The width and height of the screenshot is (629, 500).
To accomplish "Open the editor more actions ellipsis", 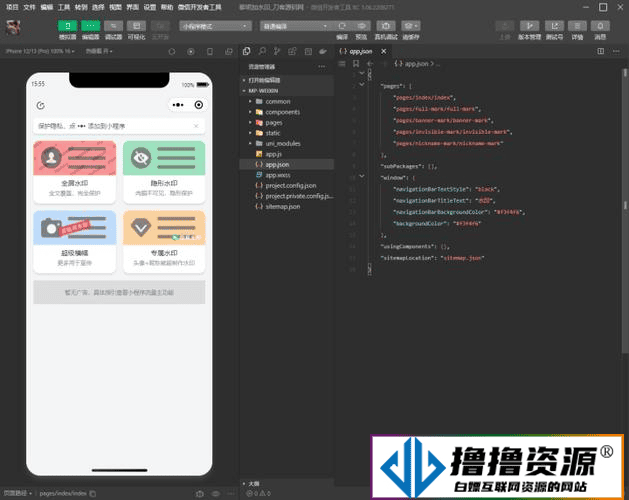I will click(616, 51).
